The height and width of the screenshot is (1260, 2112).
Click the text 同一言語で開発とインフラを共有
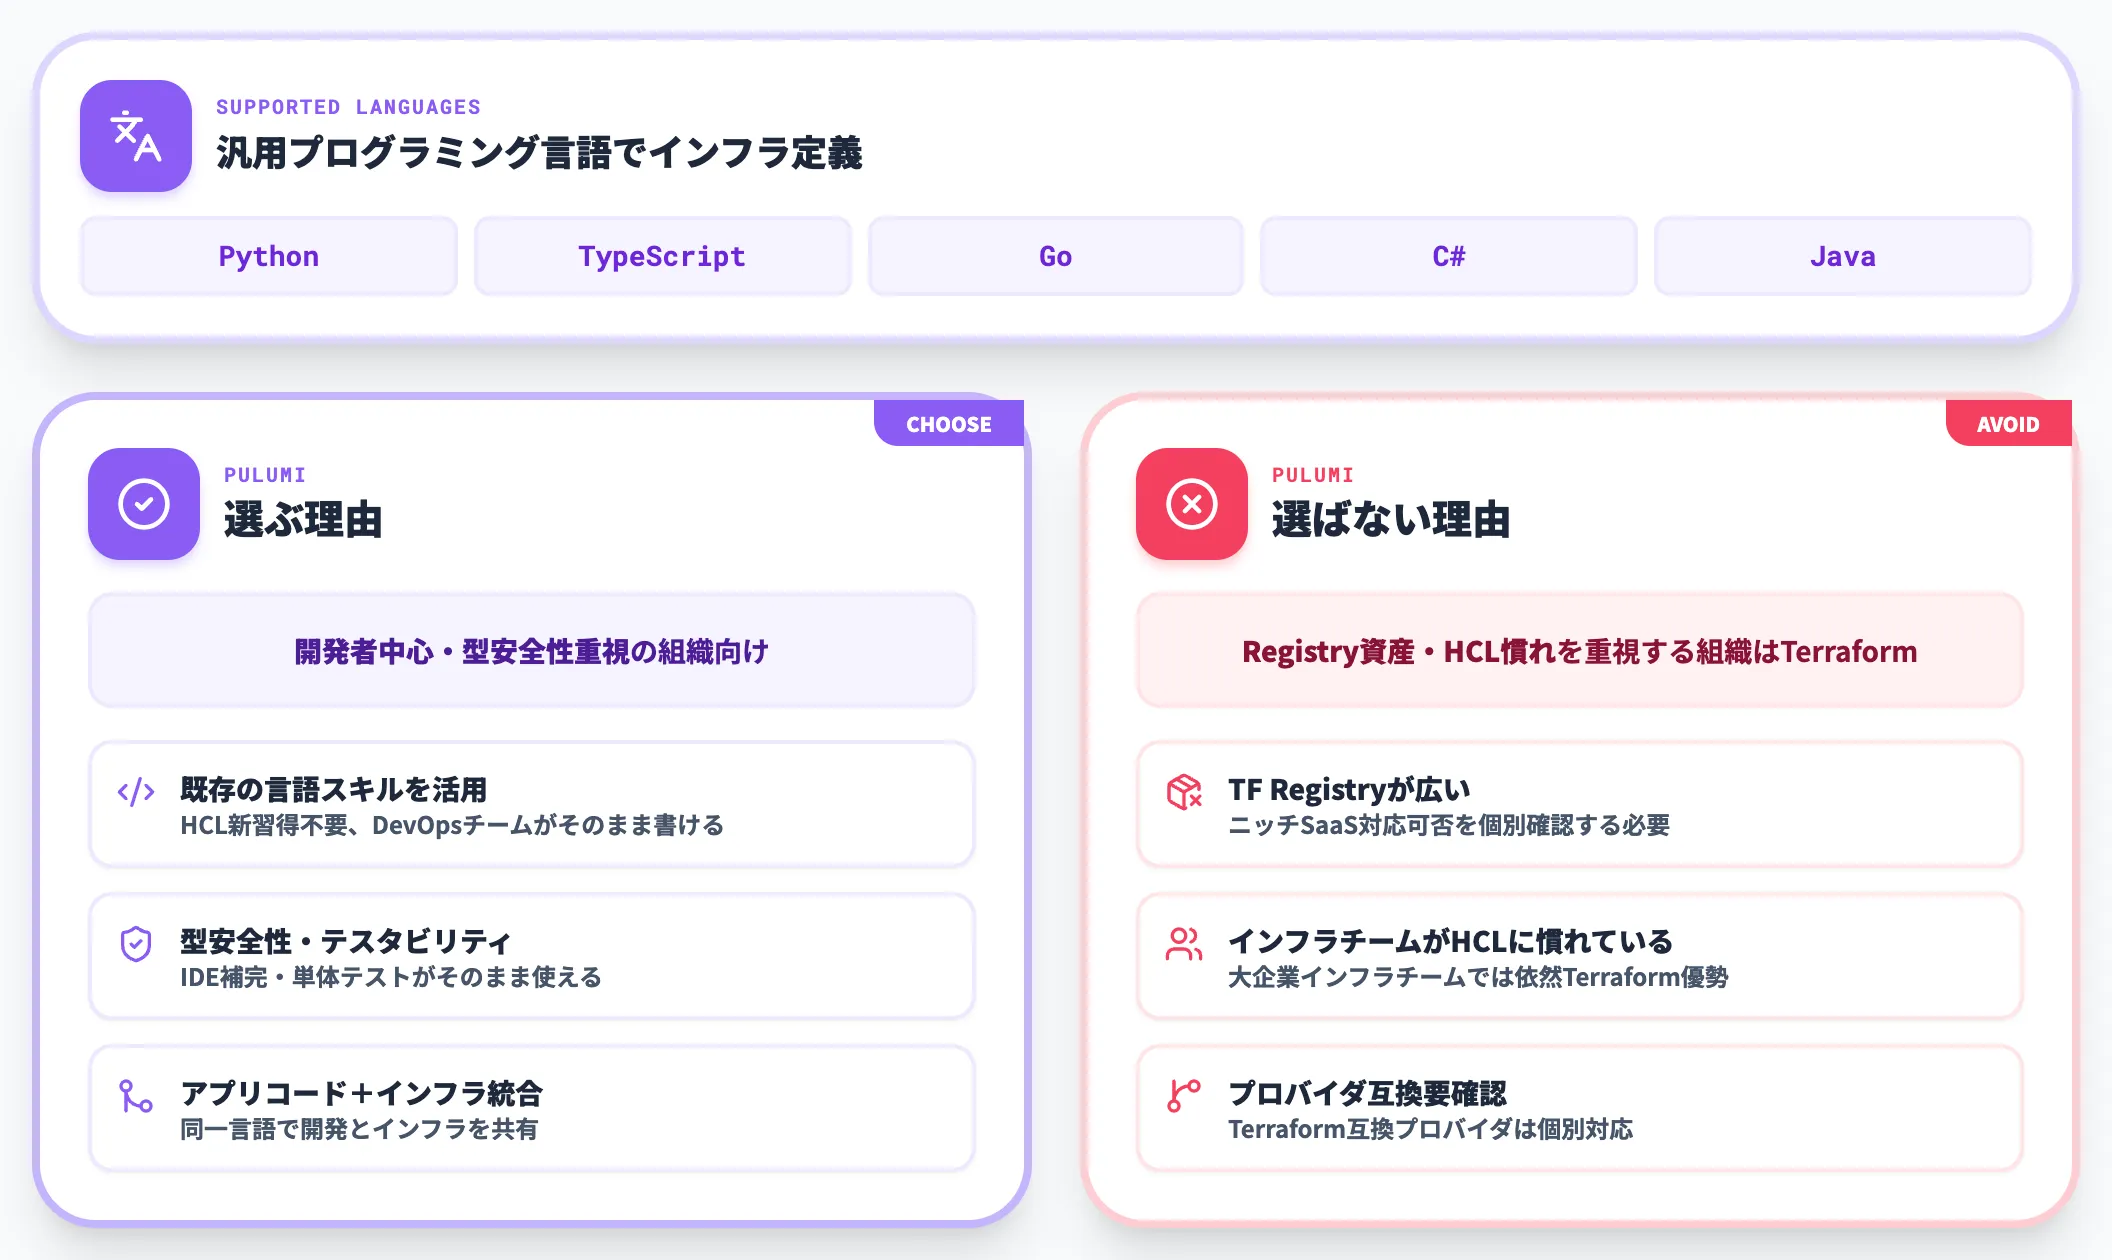coord(359,1129)
